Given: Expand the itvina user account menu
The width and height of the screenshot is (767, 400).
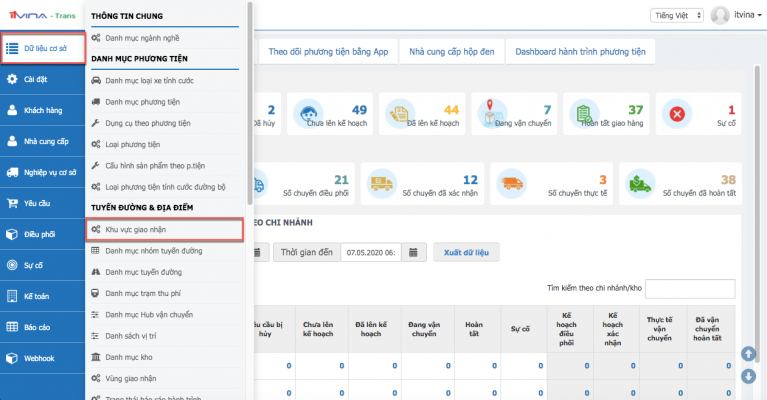Looking at the screenshot, I should click(x=735, y=15).
